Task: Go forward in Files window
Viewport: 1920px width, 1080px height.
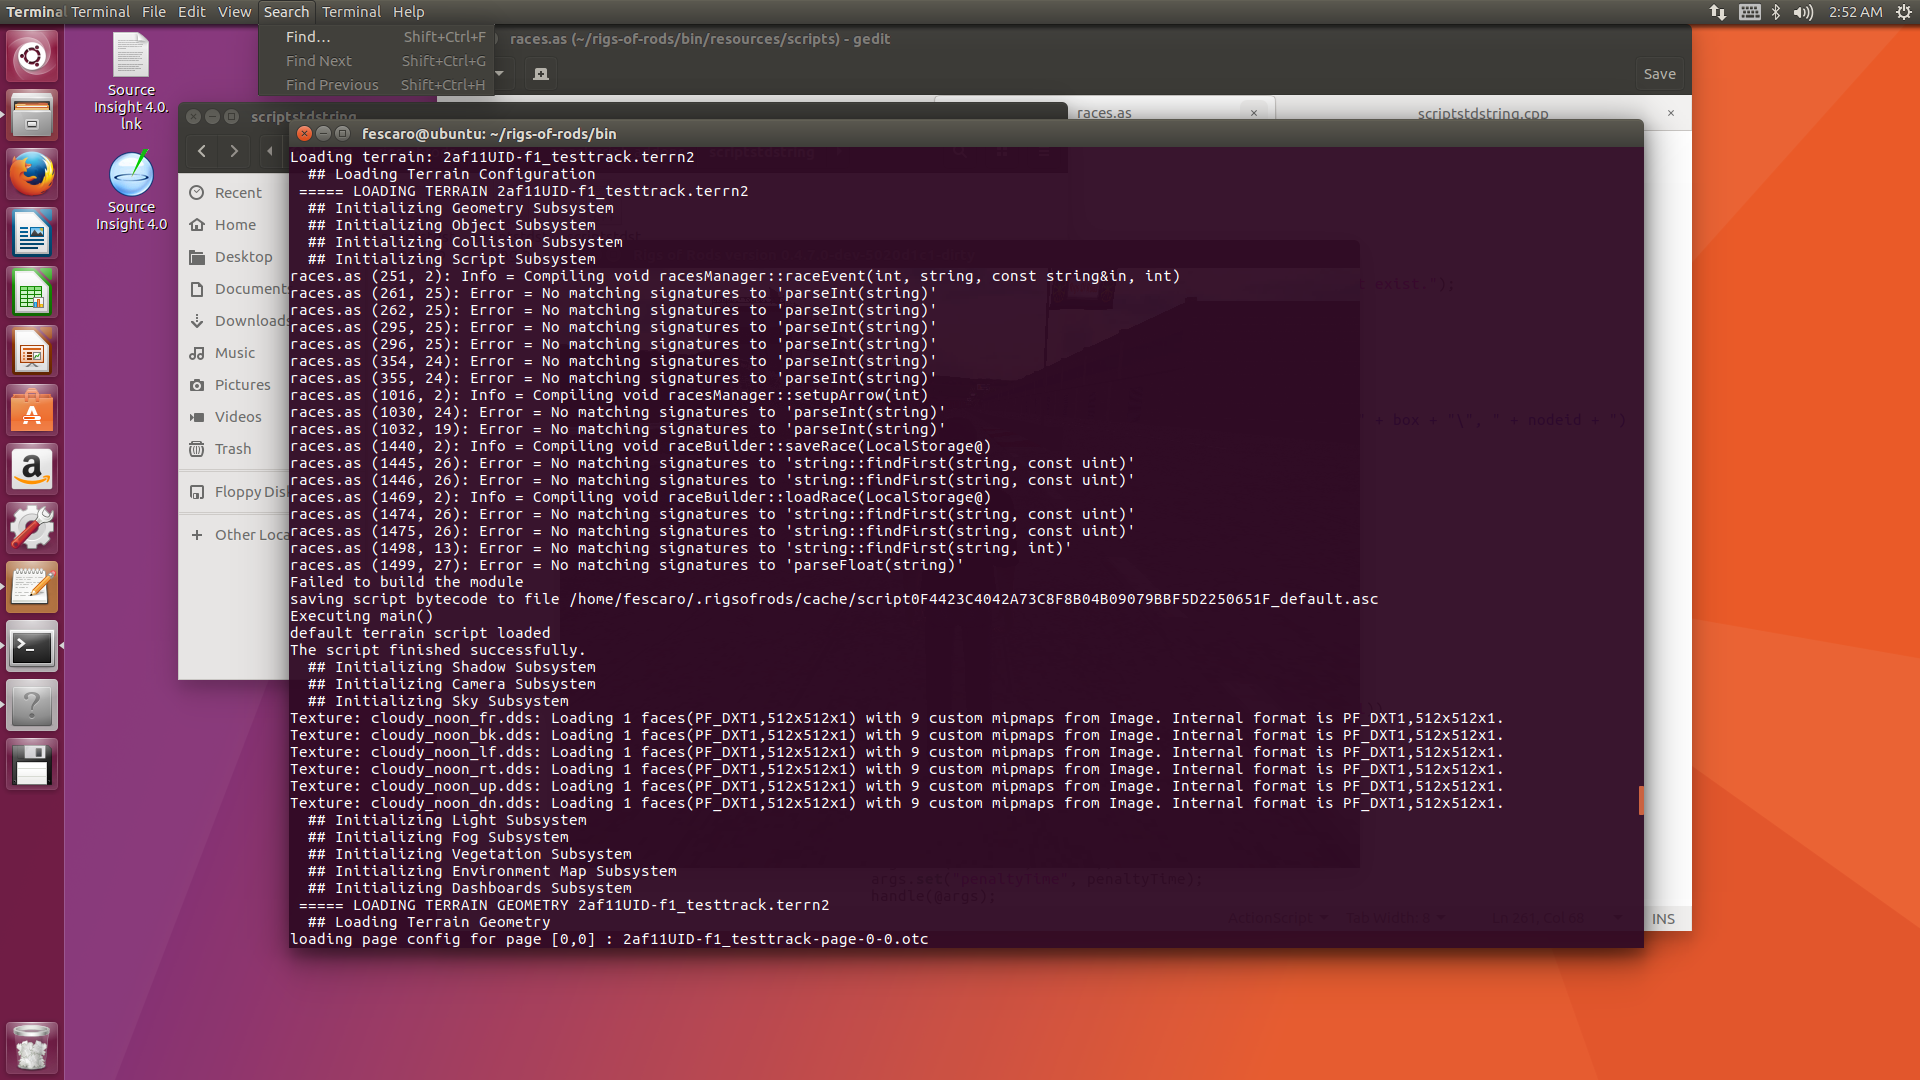Action: (234, 151)
